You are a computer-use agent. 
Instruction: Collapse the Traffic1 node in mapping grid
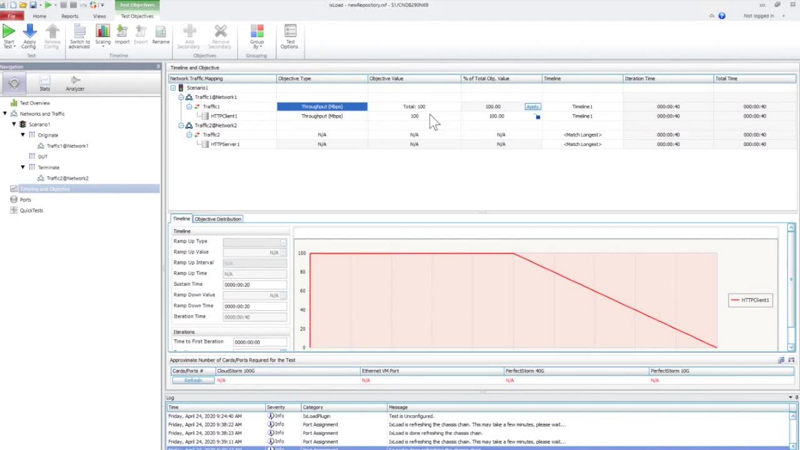[189, 107]
